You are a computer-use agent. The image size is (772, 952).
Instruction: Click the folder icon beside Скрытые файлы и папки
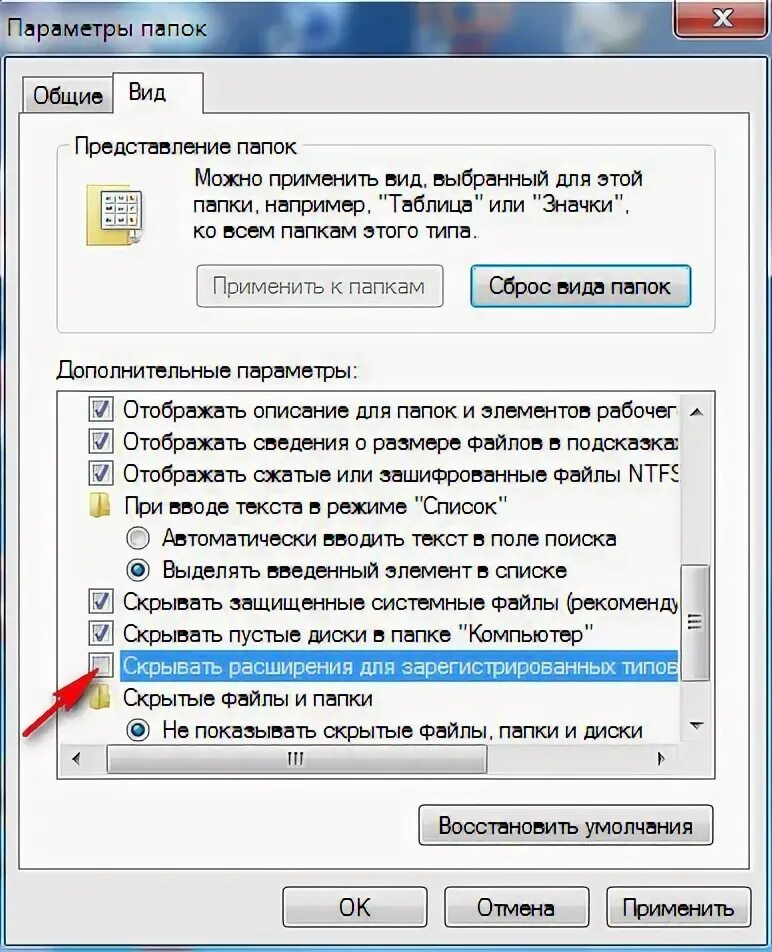point(100,698)
